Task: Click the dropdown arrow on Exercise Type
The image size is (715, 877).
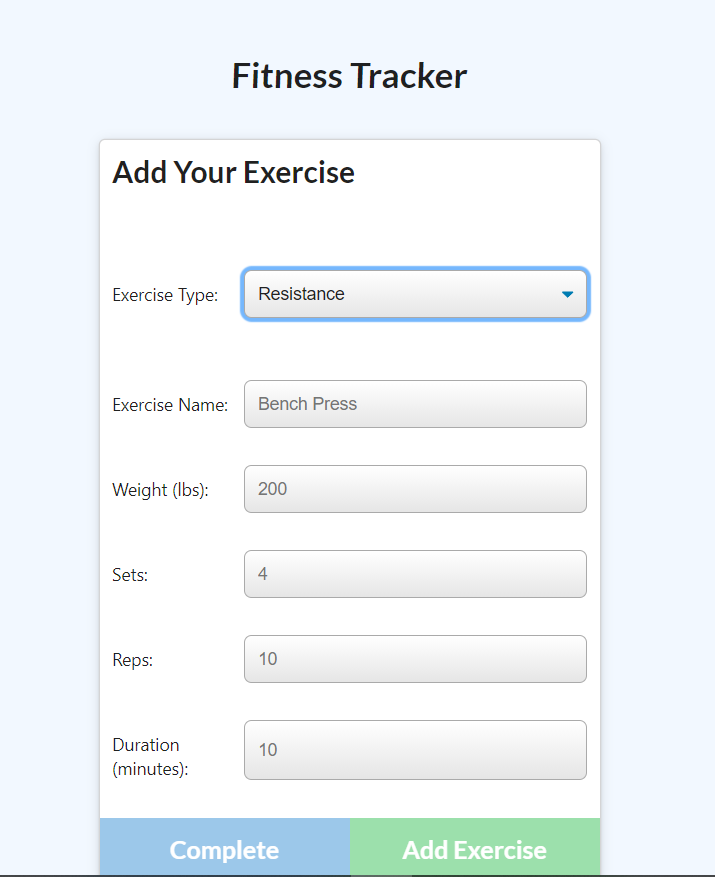Action: (x=567, y=294)
